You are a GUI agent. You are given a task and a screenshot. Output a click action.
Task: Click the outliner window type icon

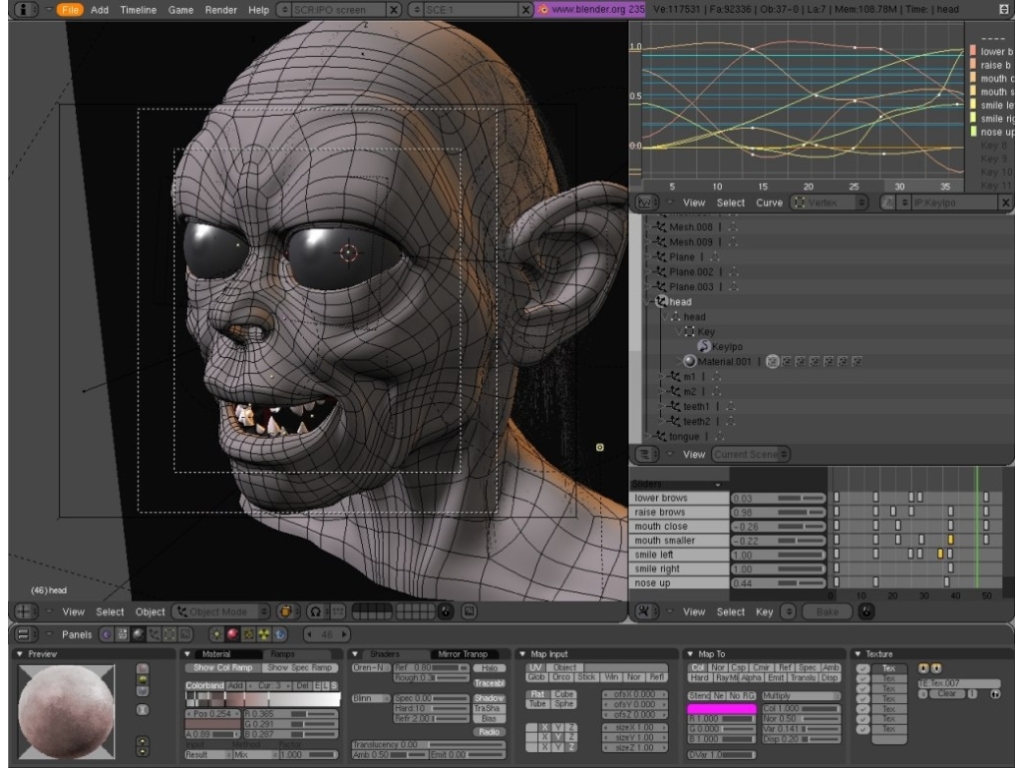point(646,454)
